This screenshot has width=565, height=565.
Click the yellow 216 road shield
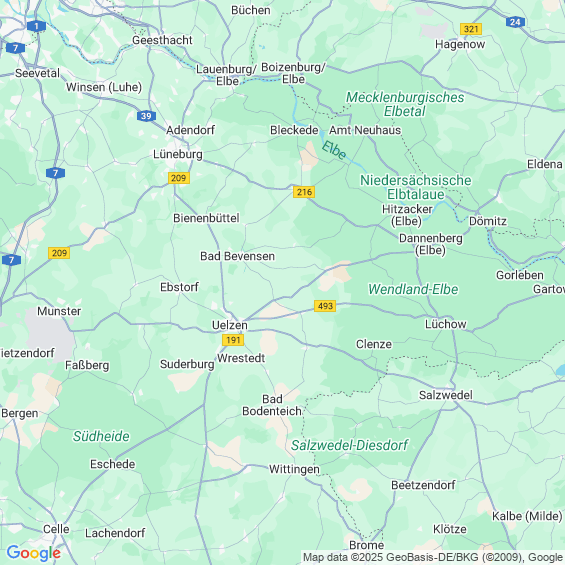click(x=304, y=192)
